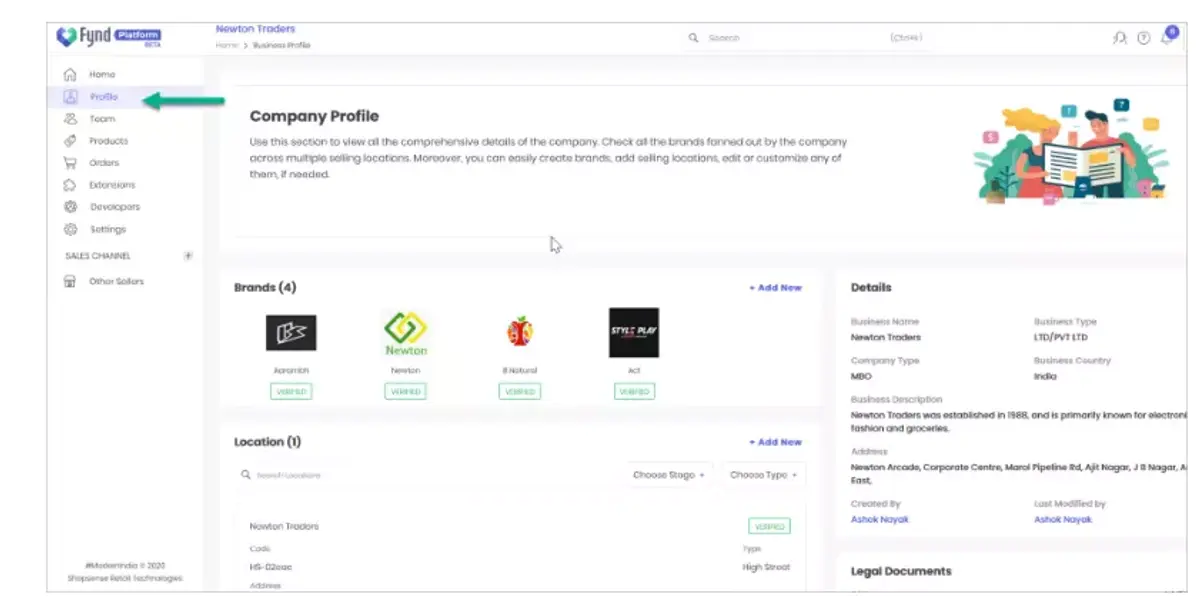Select the Profile sidebar icon
This screenshot has width=1200, height=605.
click(70, 97)
